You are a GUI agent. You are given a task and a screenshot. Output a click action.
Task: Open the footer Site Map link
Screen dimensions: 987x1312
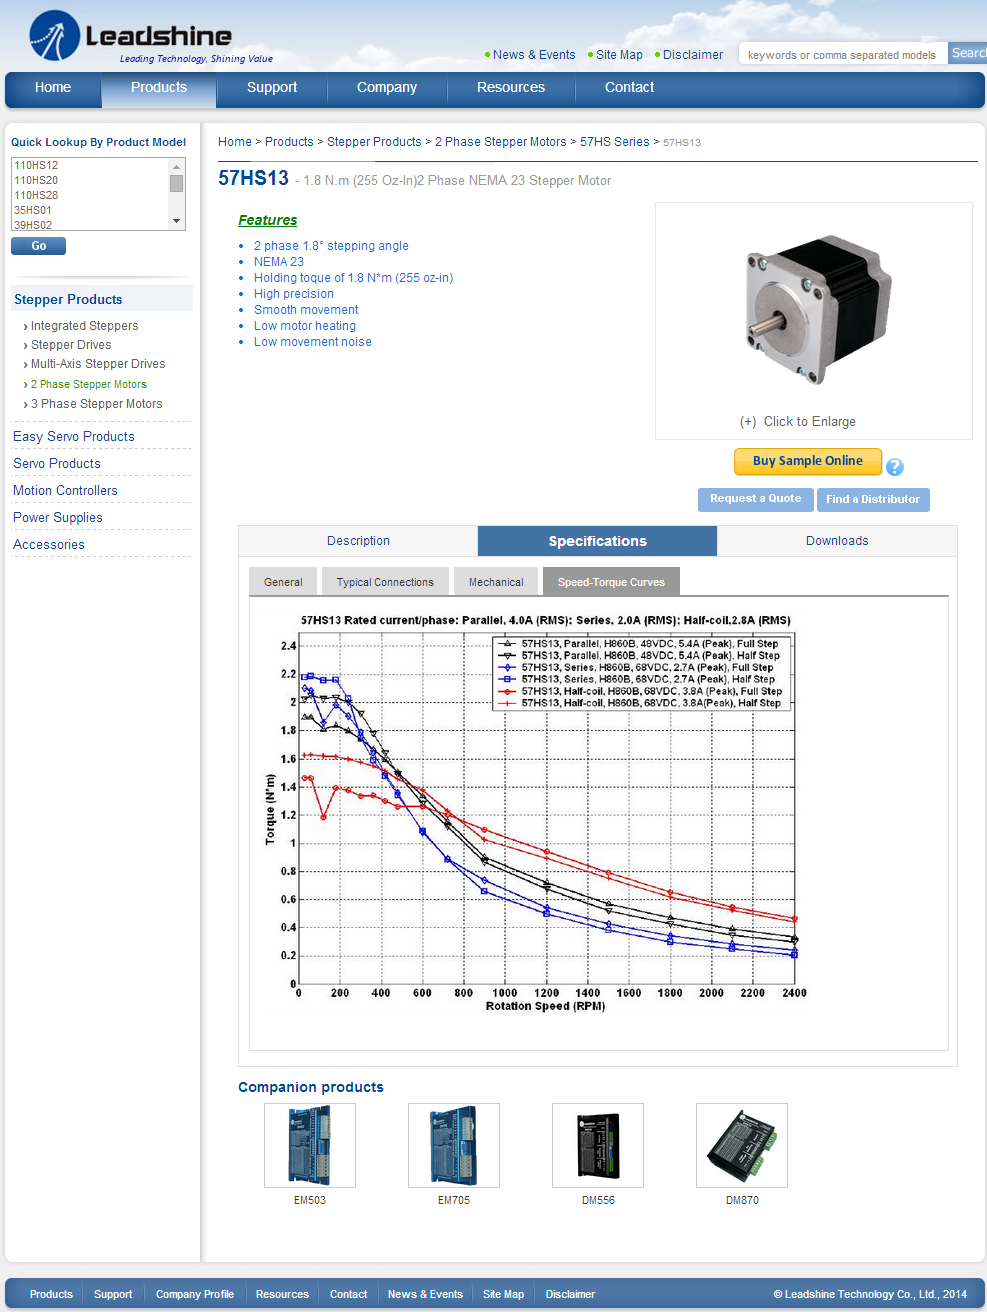[x=503, y=1294]
